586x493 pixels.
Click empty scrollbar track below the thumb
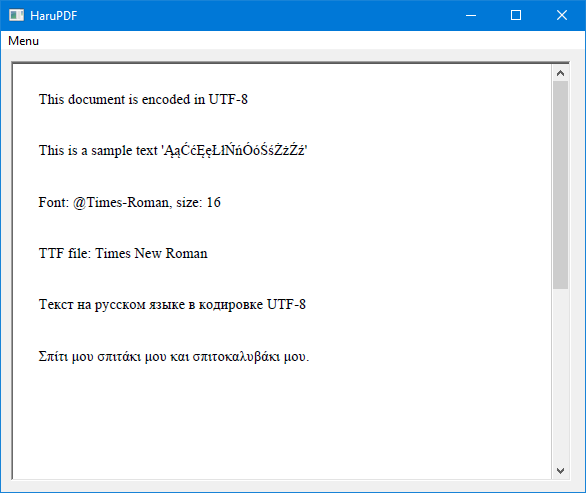[560, 376]
